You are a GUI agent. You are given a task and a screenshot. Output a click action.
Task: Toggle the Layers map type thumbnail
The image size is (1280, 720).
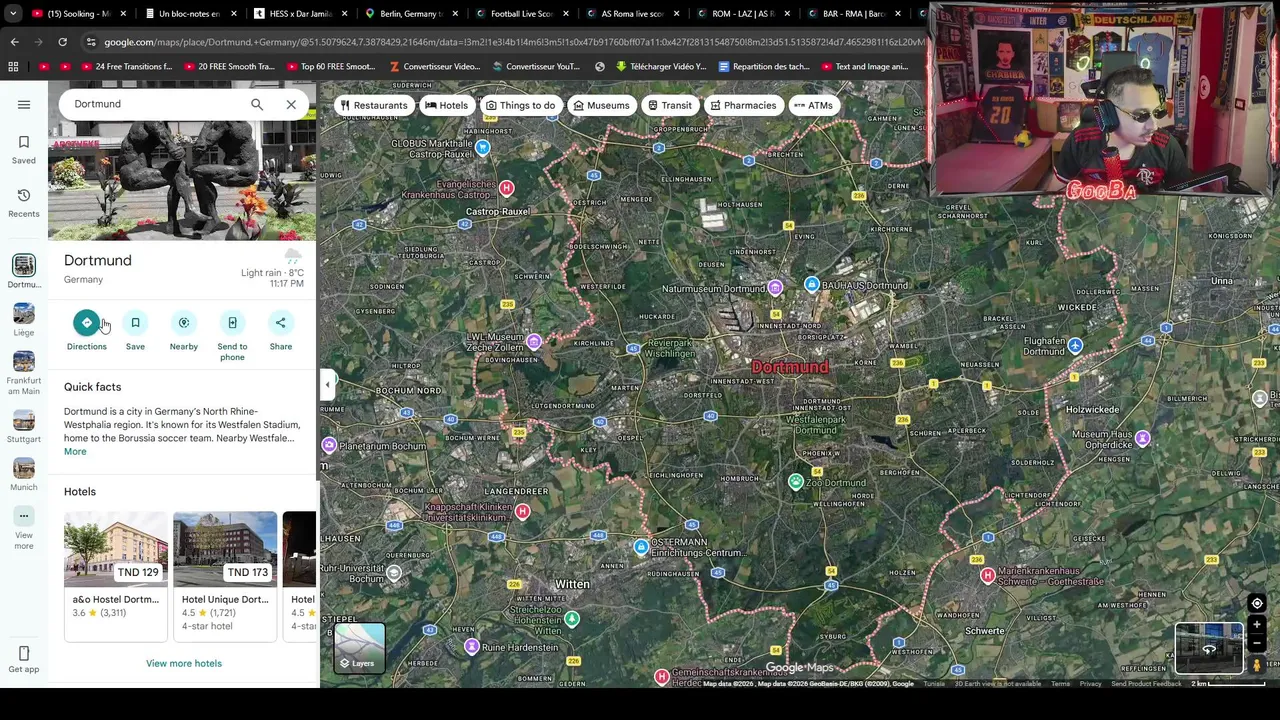[360, 648]
